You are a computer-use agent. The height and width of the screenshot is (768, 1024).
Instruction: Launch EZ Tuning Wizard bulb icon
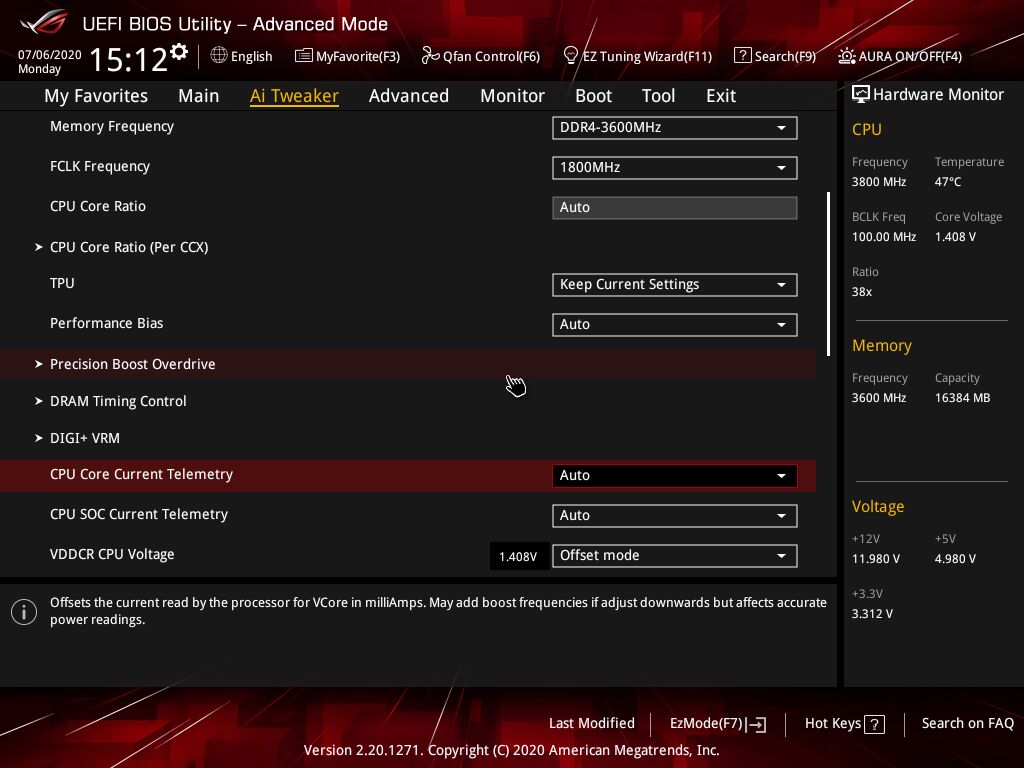(x=571, y=56)
